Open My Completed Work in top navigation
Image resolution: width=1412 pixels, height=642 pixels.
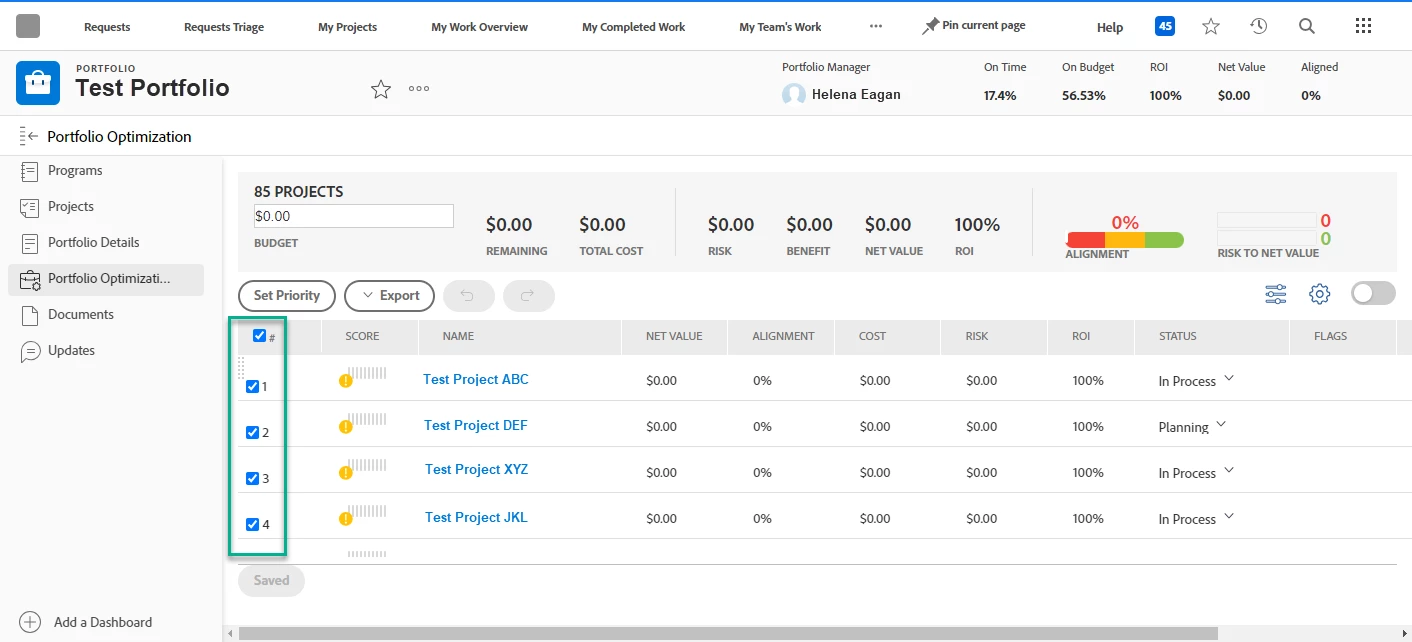point(634,27)
